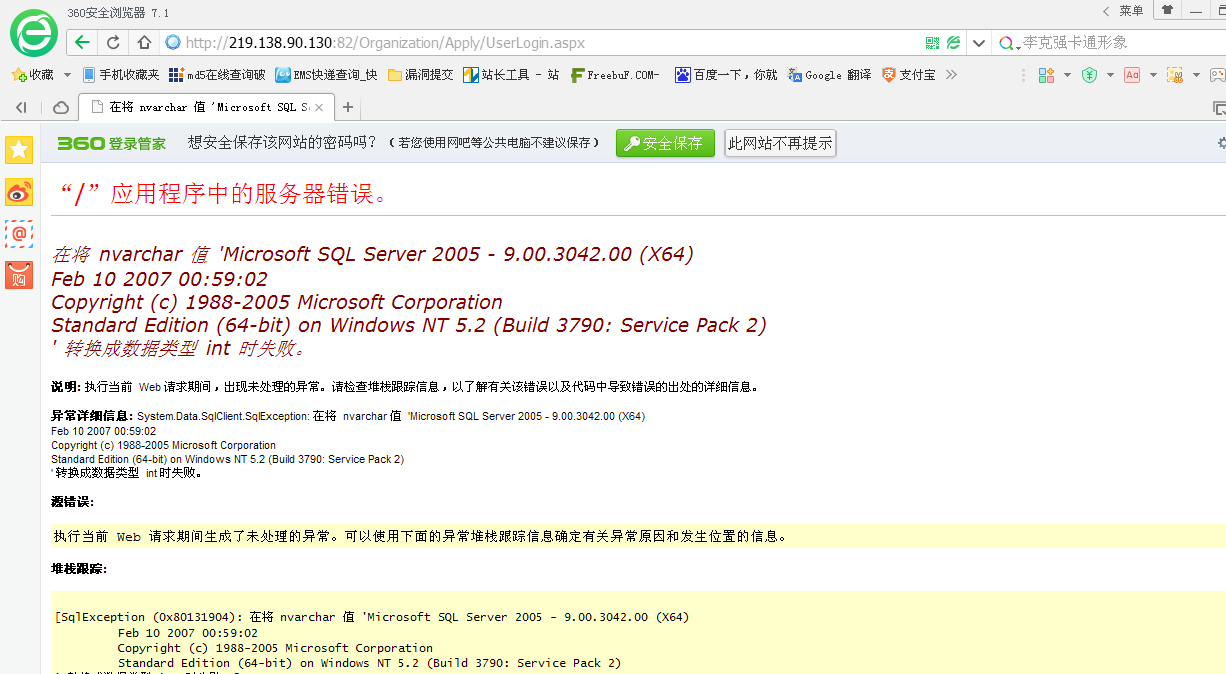Image resolution: width=1226 pixels, height=674 pixels.
Task: Open the 百度一下，你就 bookmark
Action: [726, 75]
